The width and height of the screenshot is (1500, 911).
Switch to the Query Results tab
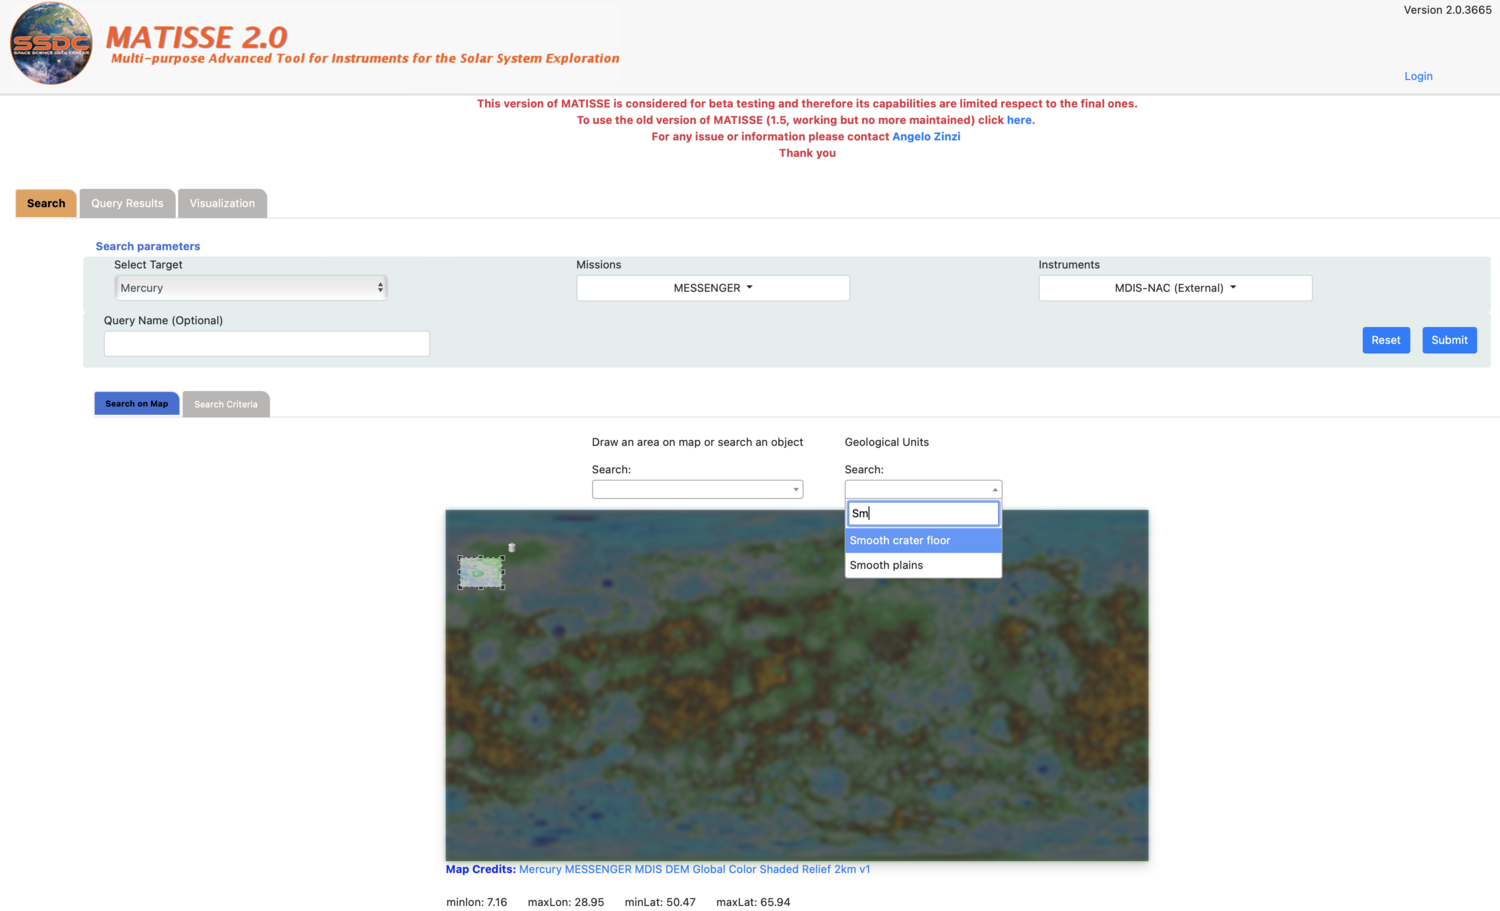coord(127,203)
